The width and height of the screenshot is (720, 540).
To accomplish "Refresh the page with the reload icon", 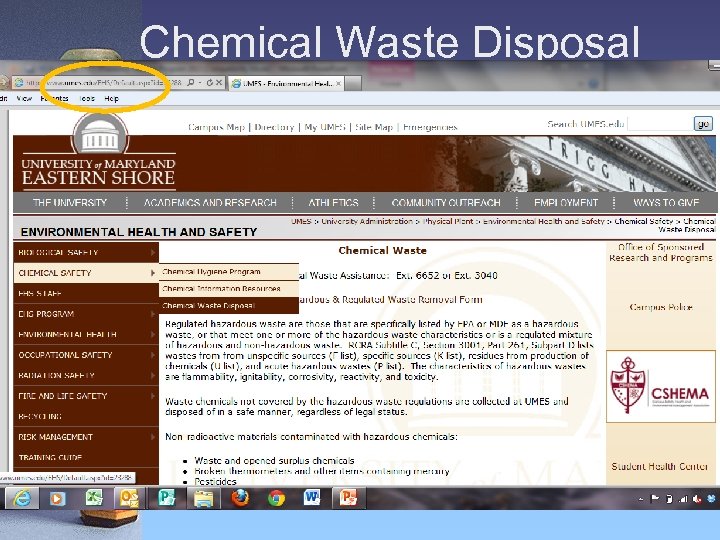I will point(209,83).
